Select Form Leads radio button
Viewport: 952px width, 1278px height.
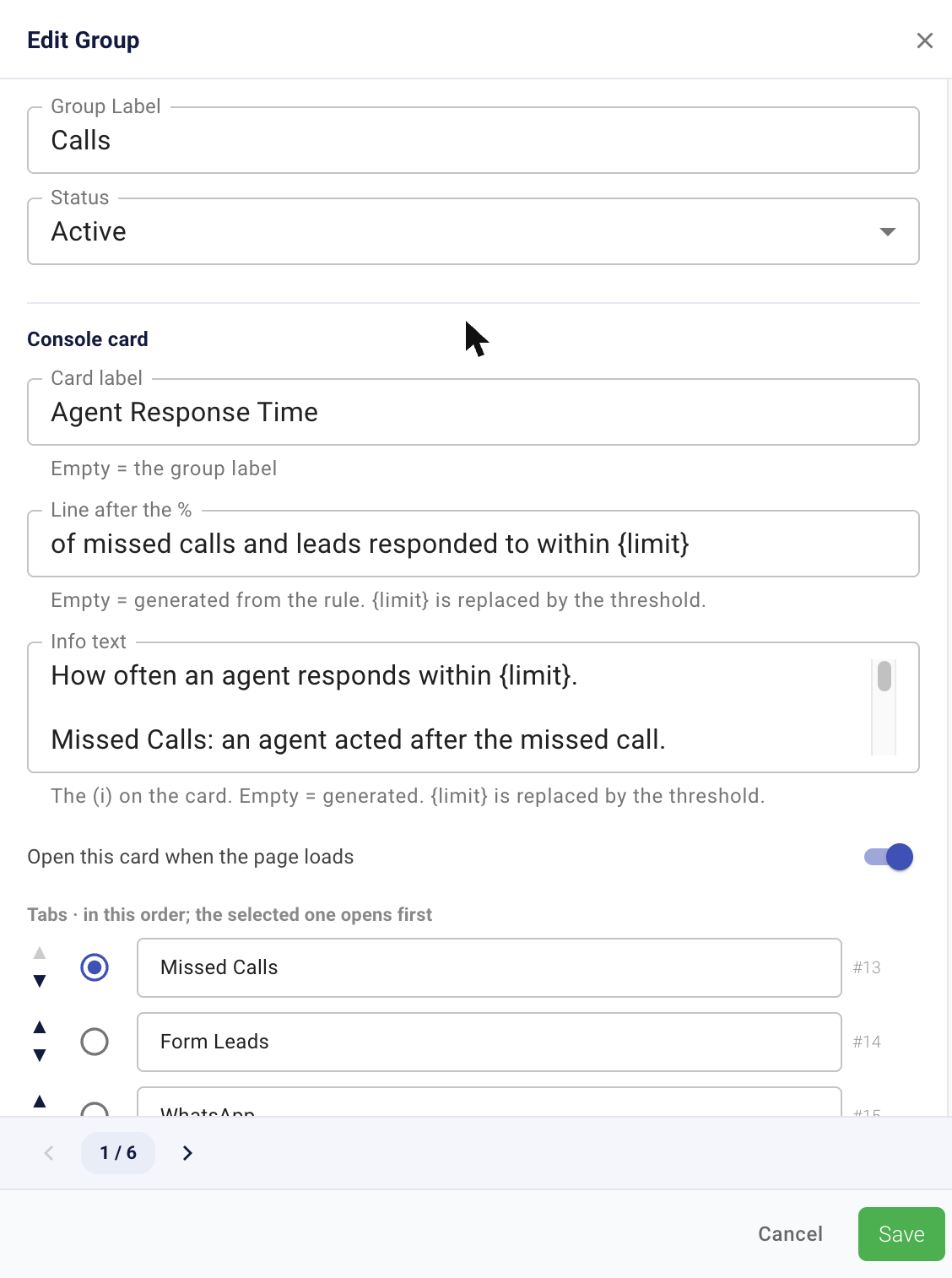click(x=95, y=1042)
